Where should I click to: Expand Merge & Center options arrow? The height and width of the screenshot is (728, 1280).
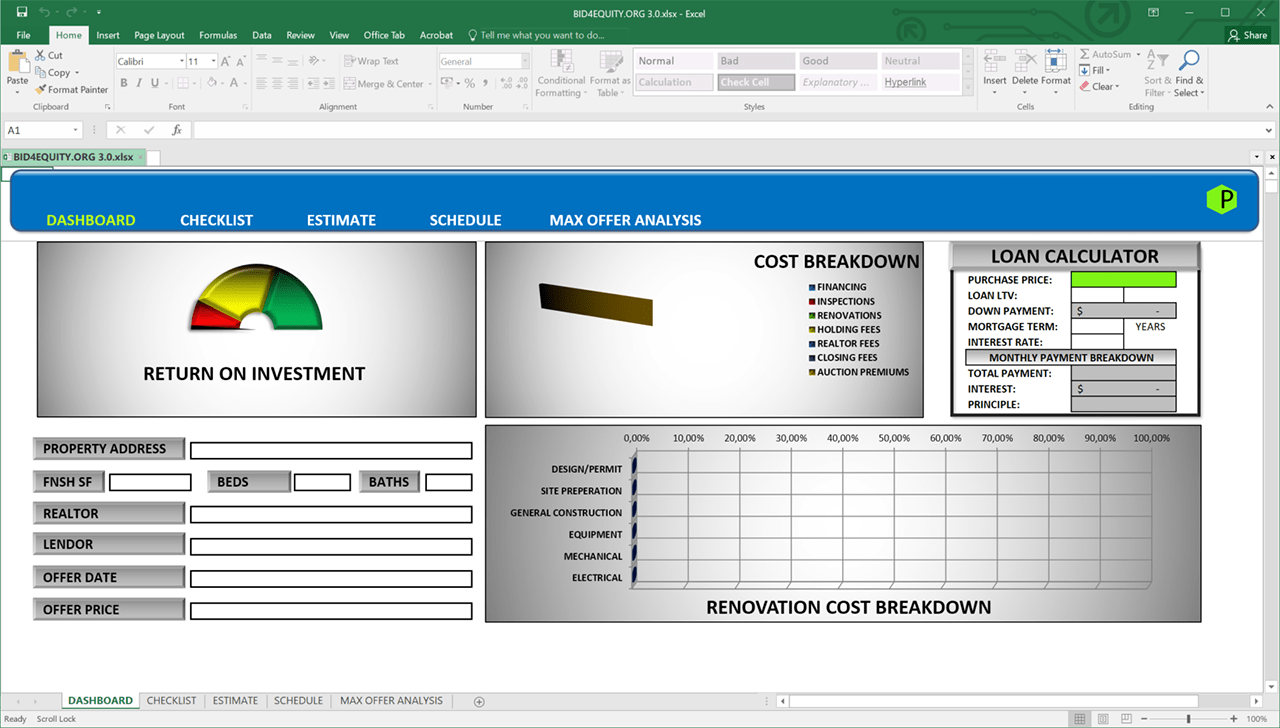click(430, 84)
